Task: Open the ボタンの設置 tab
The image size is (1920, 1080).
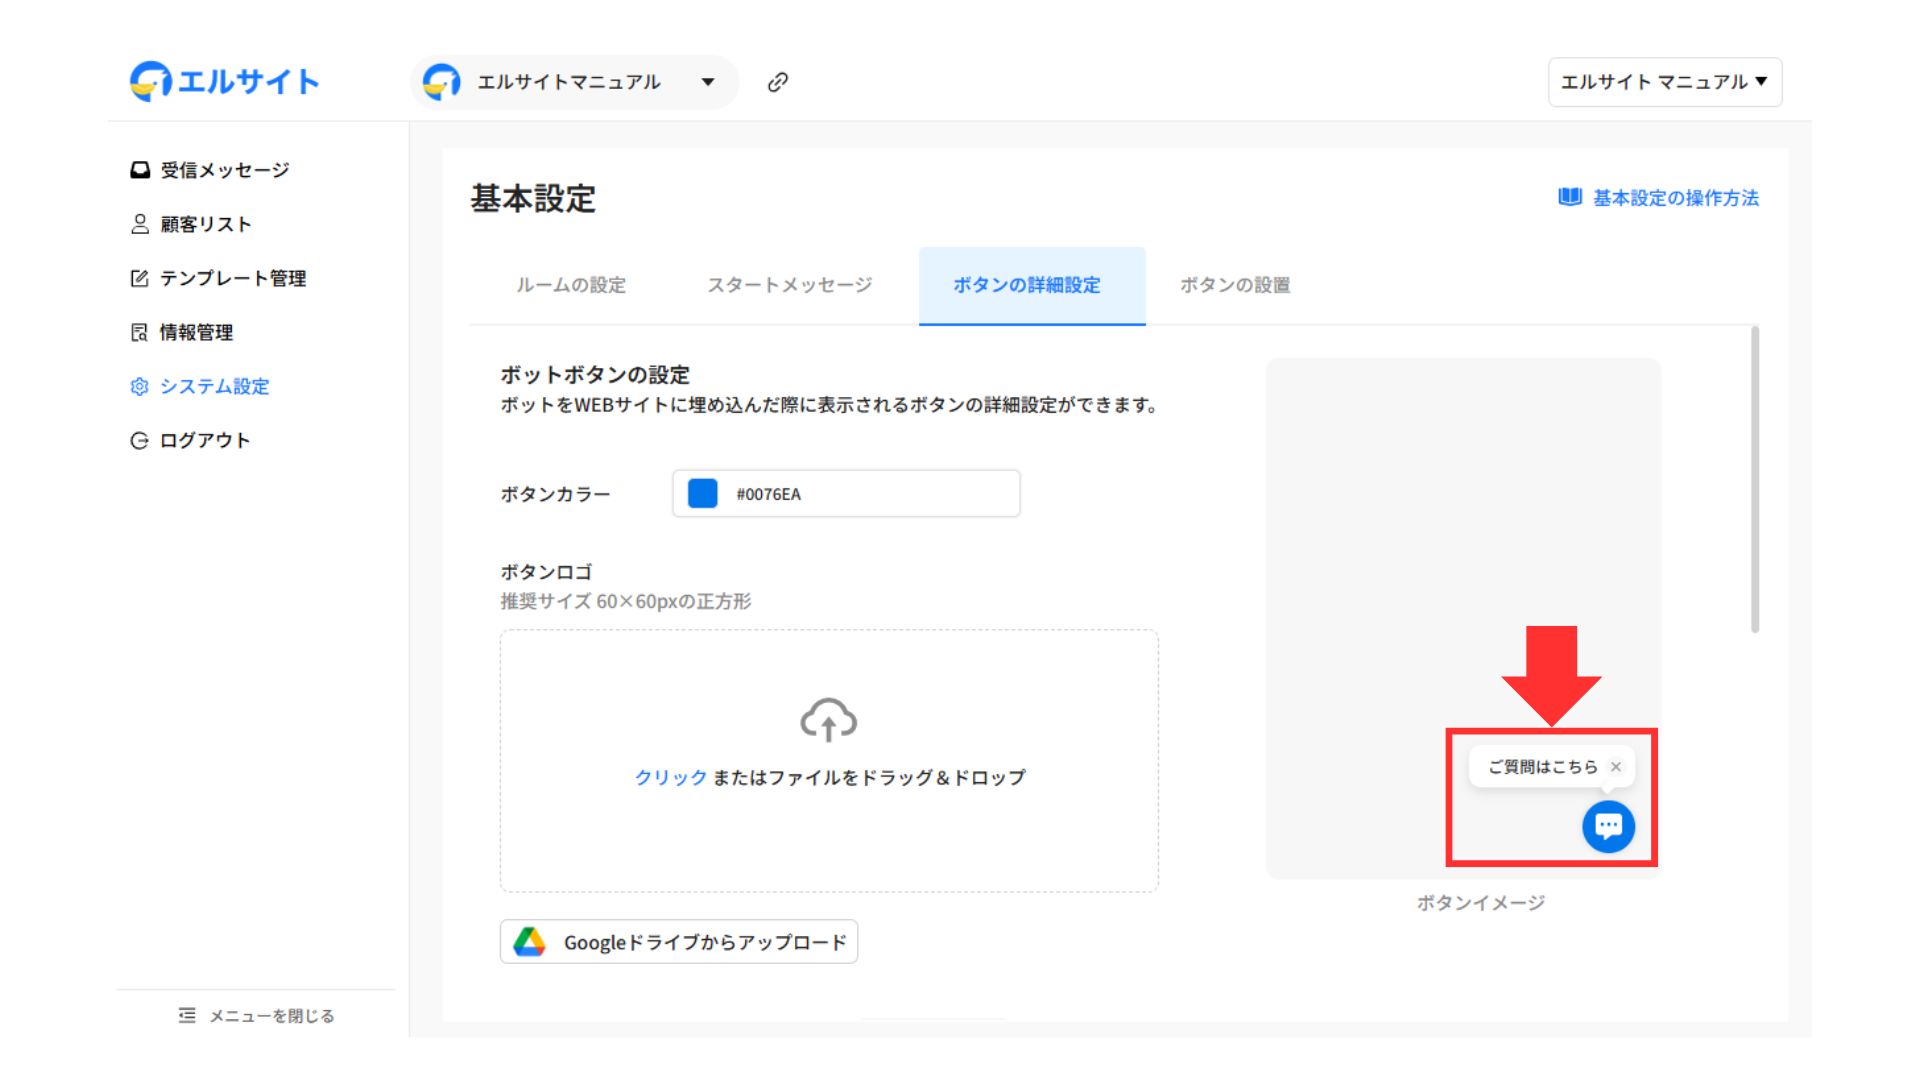Action: tap(1235, 285)
